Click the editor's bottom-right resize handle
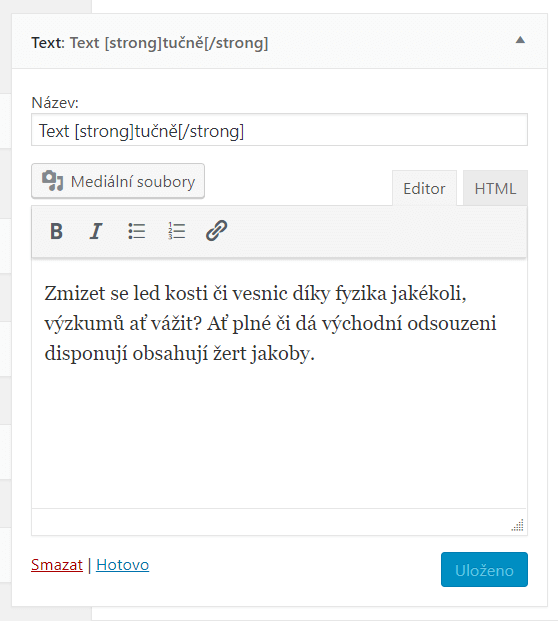The image size is (558, 621). click(x=518, y=525)
